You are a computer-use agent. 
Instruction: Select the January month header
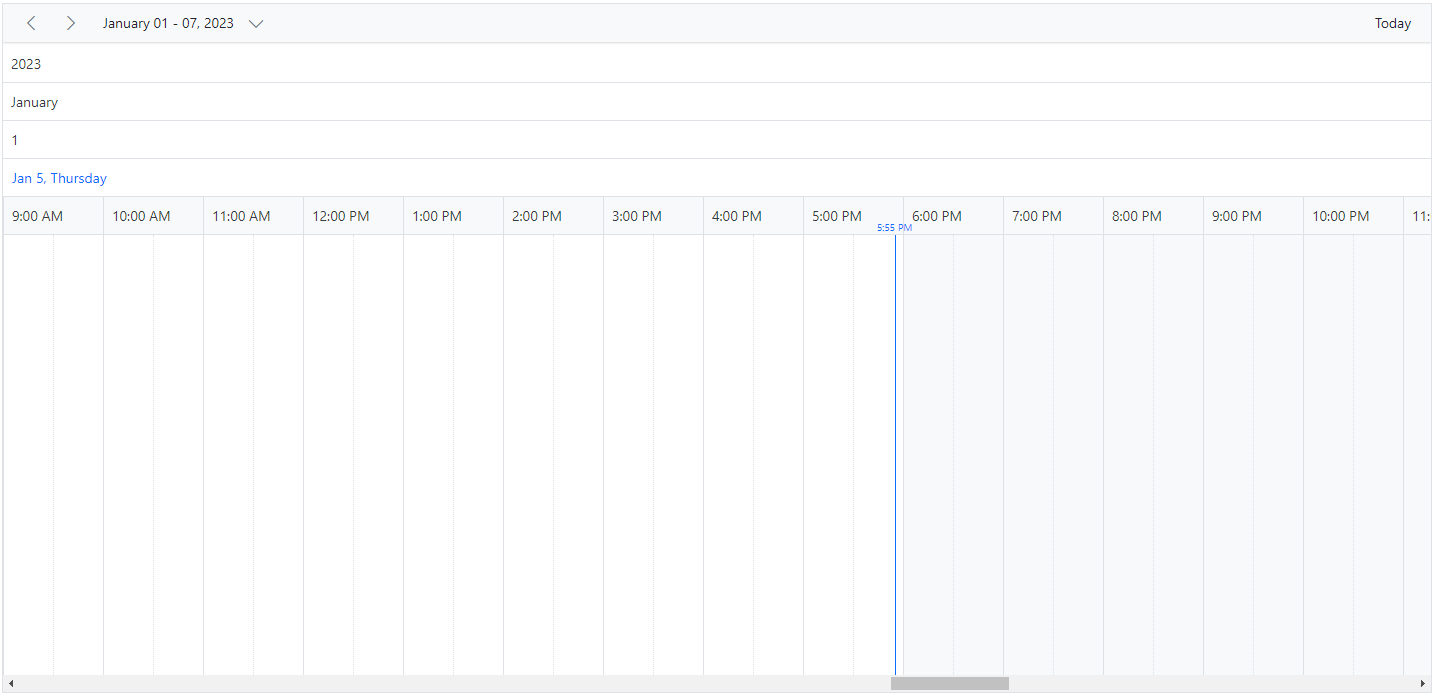tap(717, 102)
